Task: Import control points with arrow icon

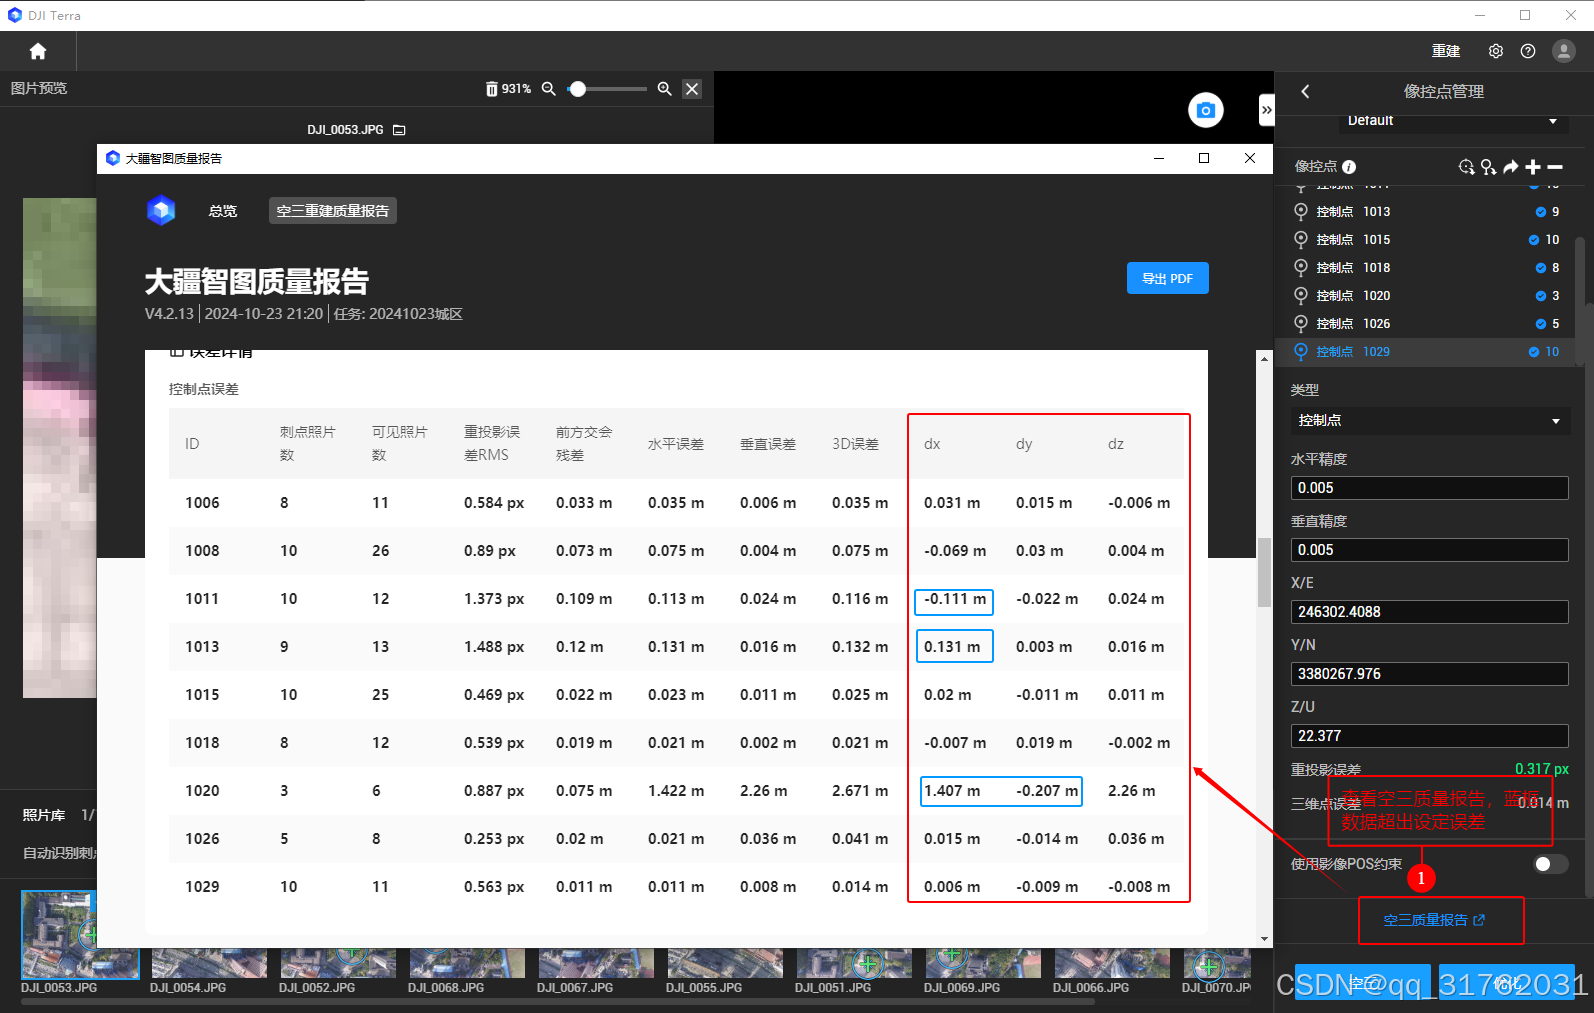Action: [1510, 167]
